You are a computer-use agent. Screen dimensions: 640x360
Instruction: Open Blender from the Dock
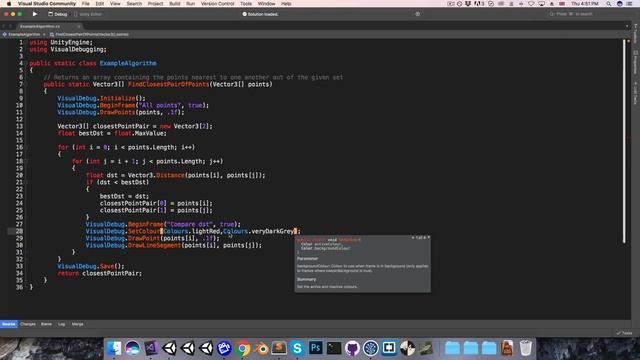pos(261,348)
